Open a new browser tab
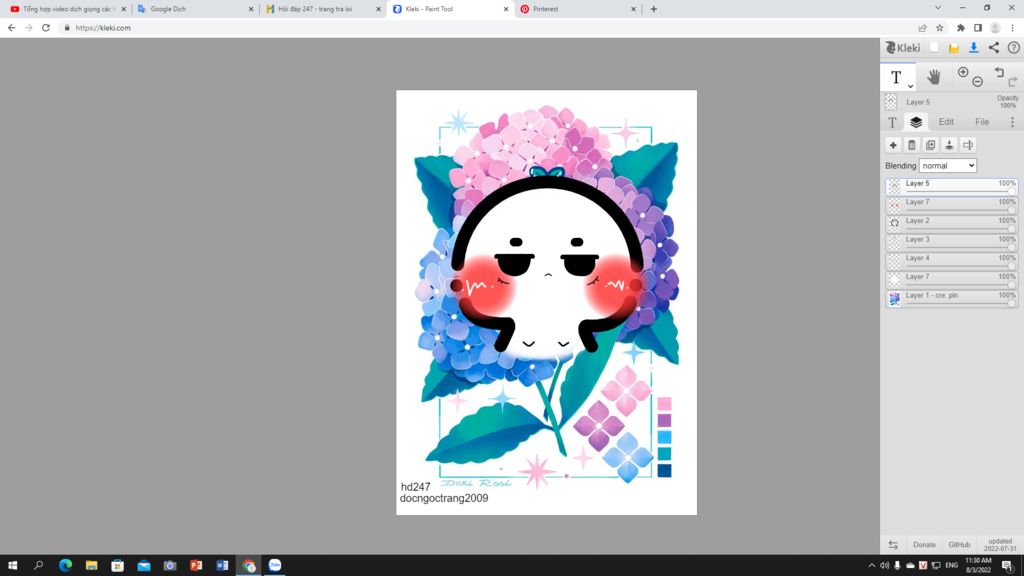The width and height of the screenshot is (1024, 576). (654, 9)
